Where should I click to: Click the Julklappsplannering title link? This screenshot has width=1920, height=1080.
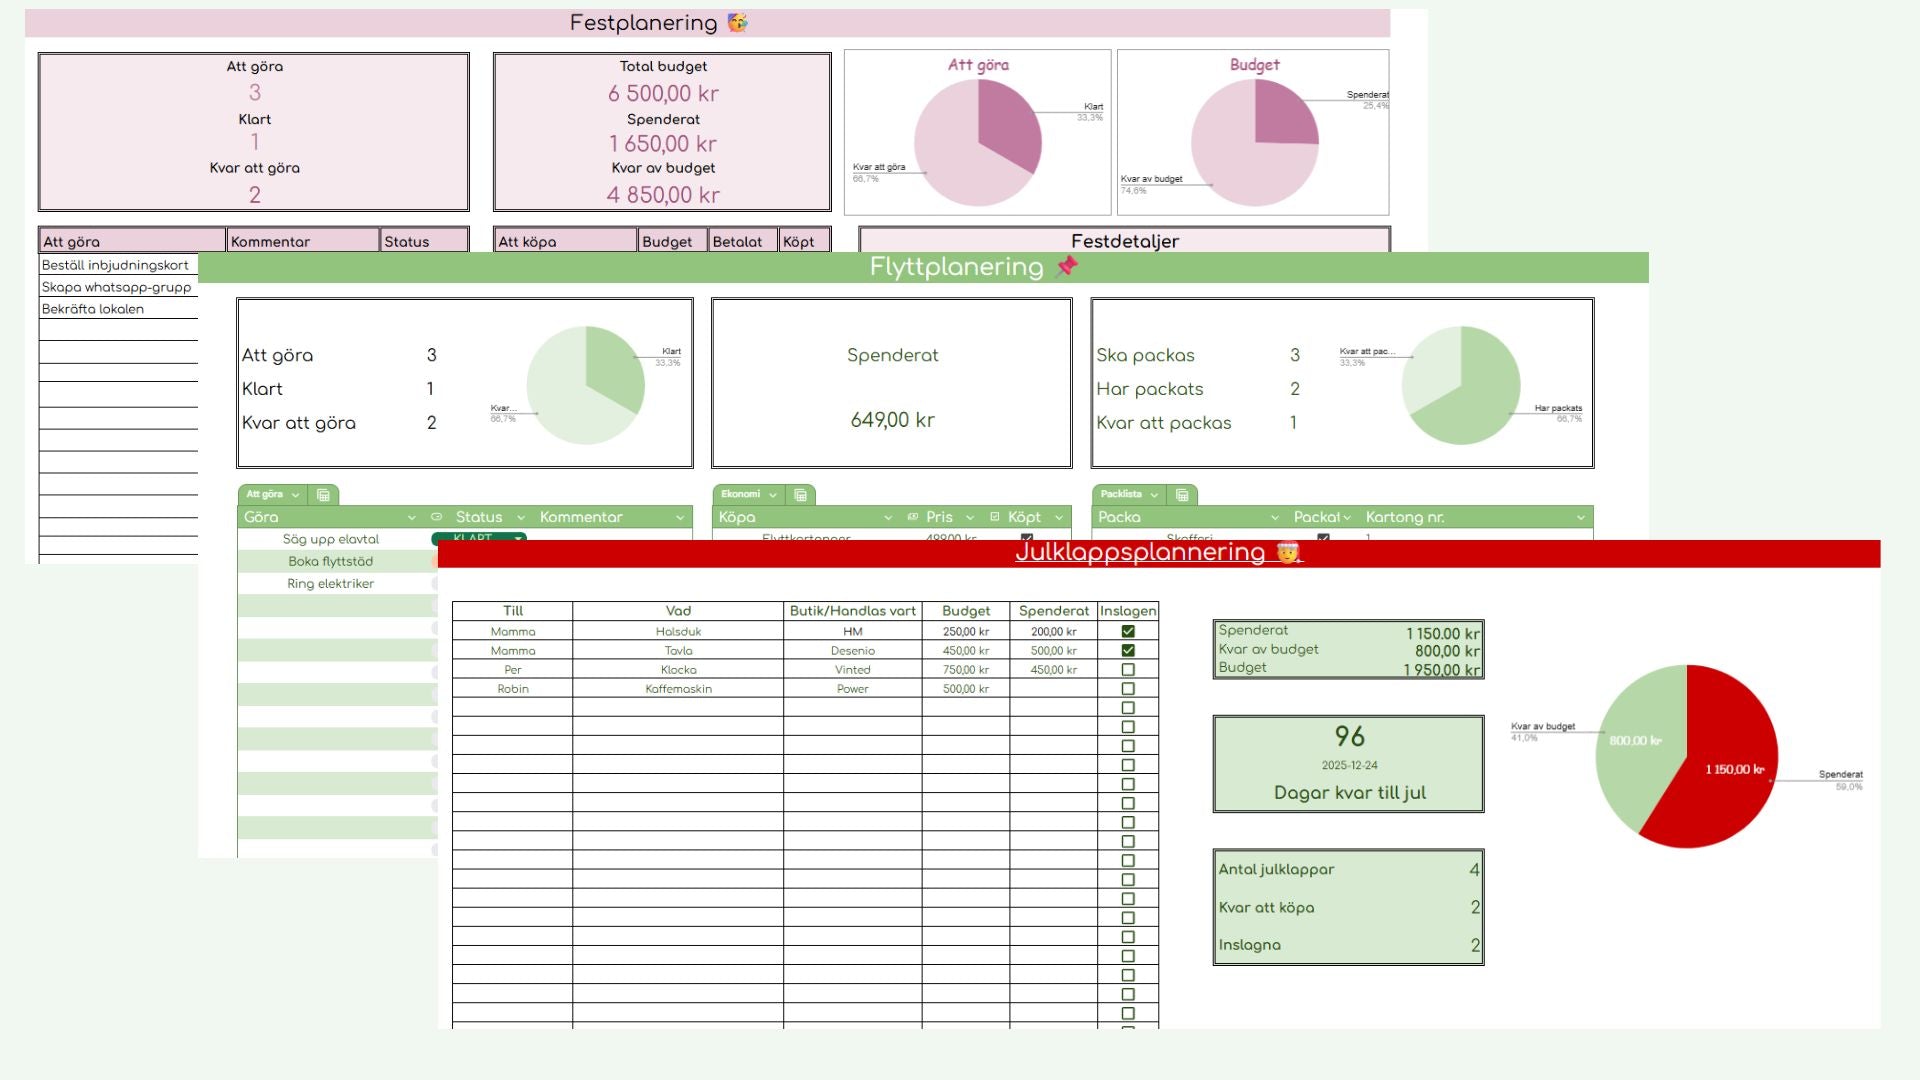click(1140, 552)
